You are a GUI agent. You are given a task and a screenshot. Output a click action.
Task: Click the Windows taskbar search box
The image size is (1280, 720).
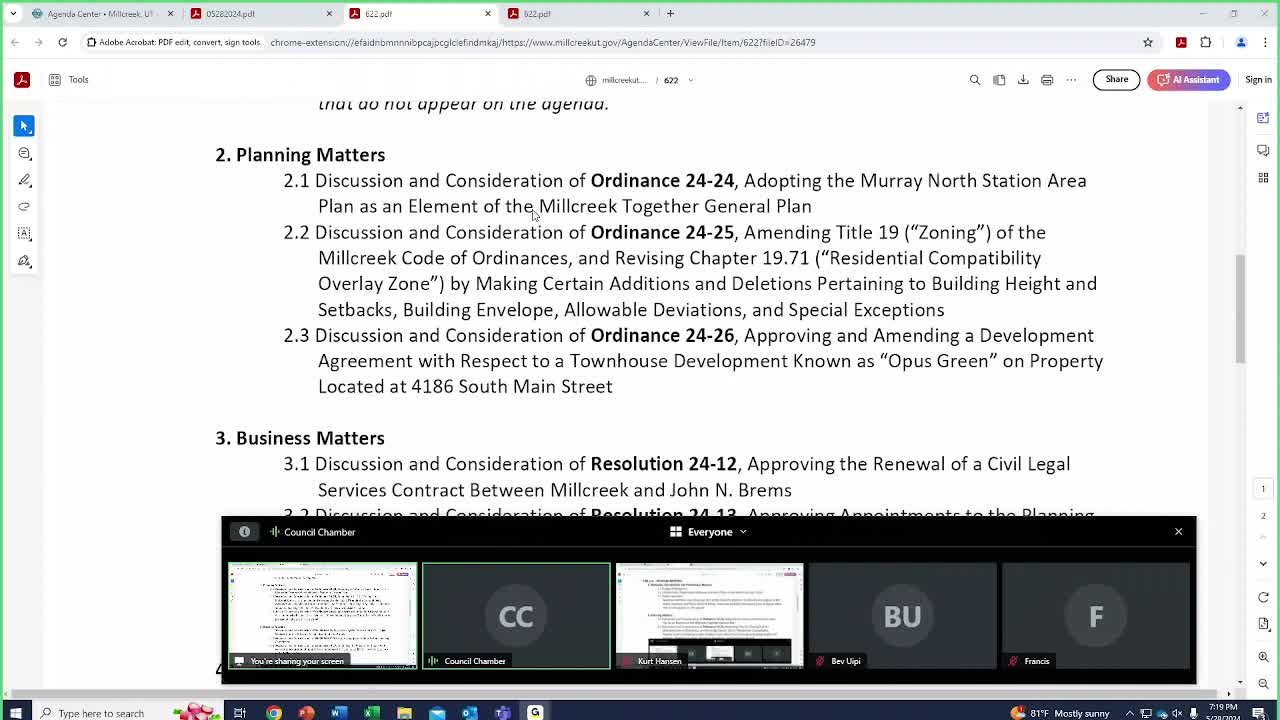pyautogui.click(x=100, y=713)
